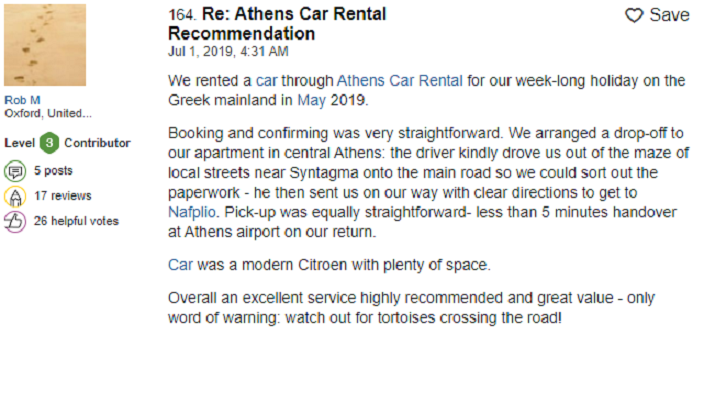Open the '26 helpful votes' text

point(76,221)
